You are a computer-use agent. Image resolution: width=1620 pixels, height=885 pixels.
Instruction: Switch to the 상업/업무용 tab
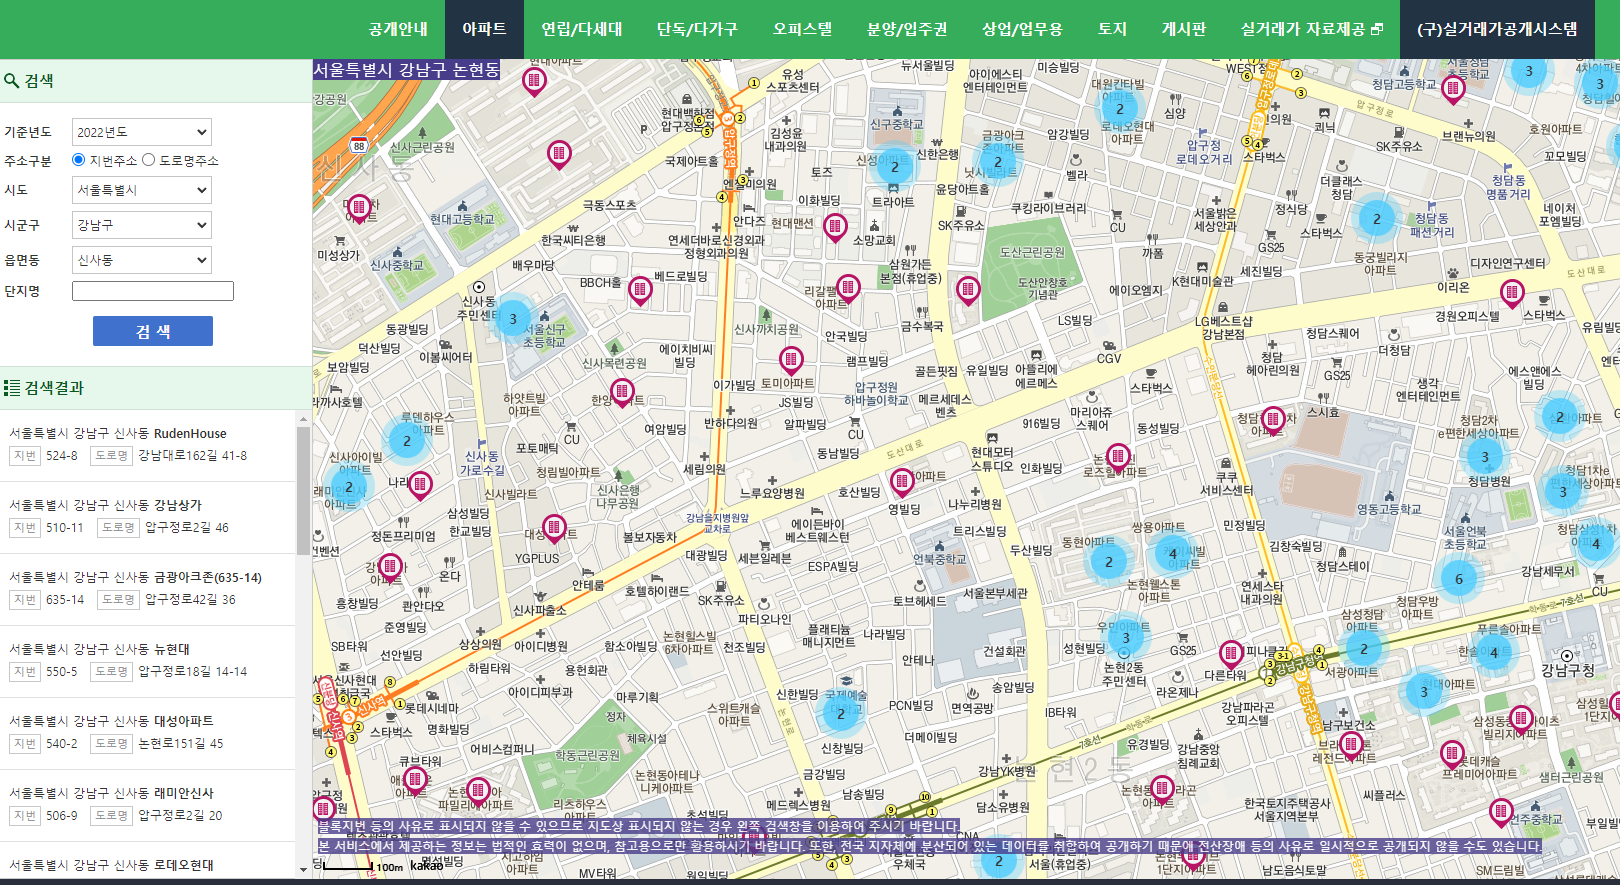[x=1022, y=29]
